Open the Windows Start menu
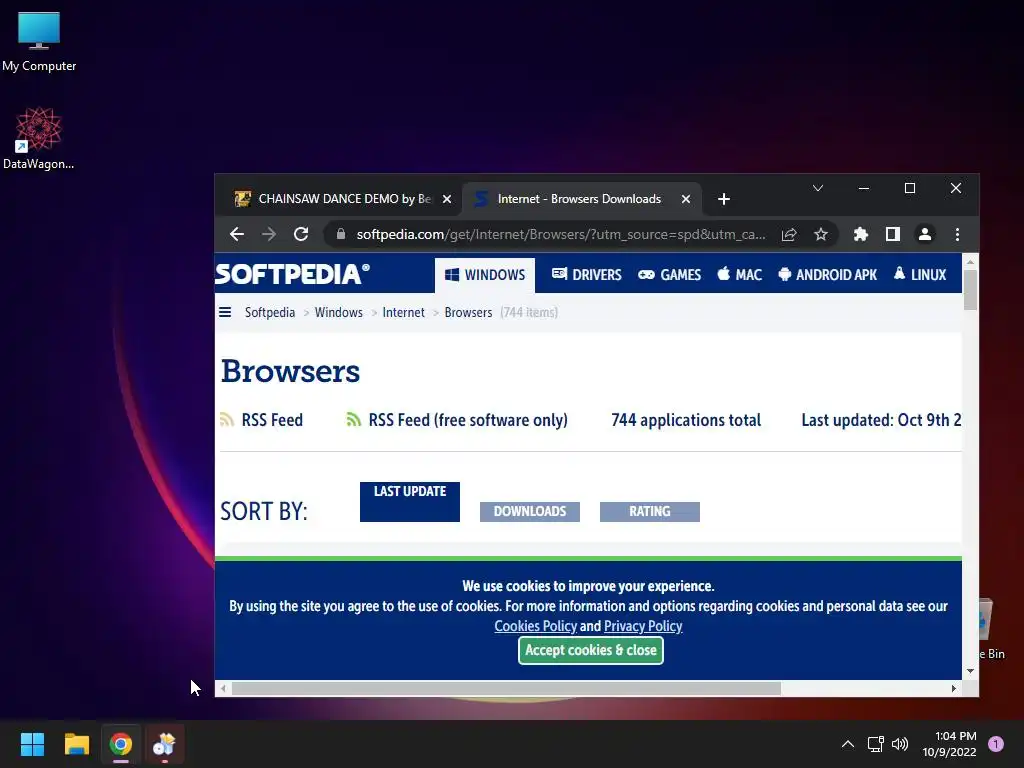Image resolution: width=1024 pixels, height=768 pixels. (x=32, y=744)
